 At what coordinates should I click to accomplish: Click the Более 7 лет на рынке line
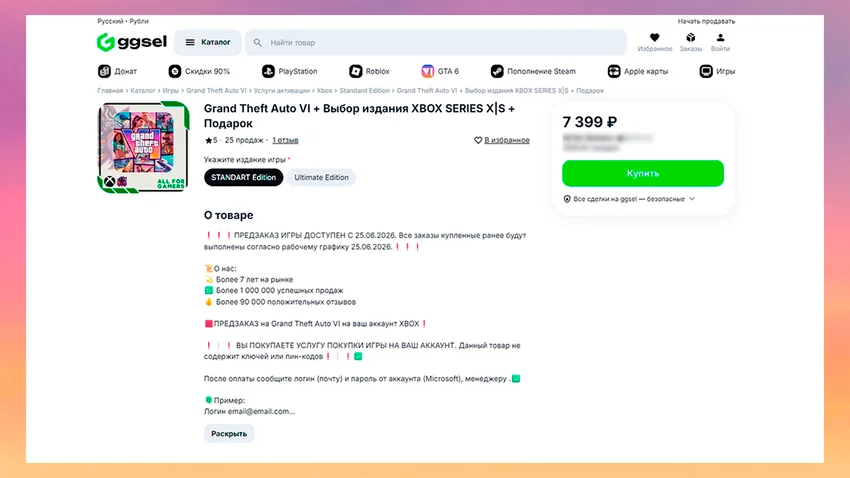[x=254, y=279]
